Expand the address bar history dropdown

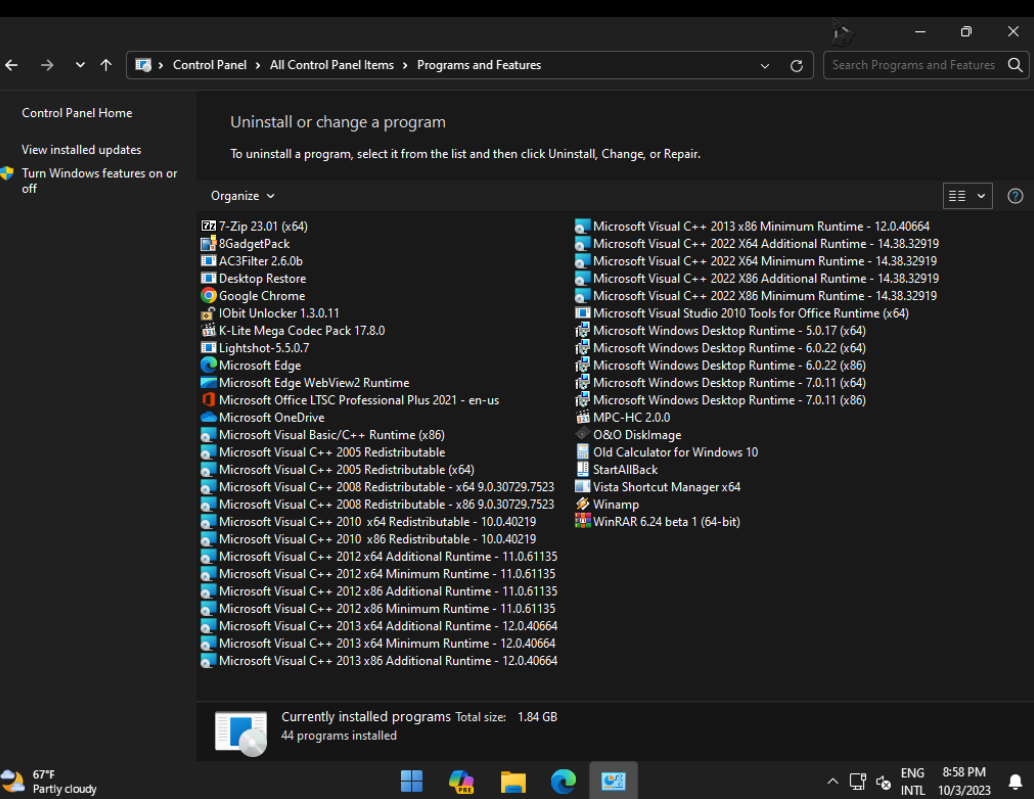(765, 65)
